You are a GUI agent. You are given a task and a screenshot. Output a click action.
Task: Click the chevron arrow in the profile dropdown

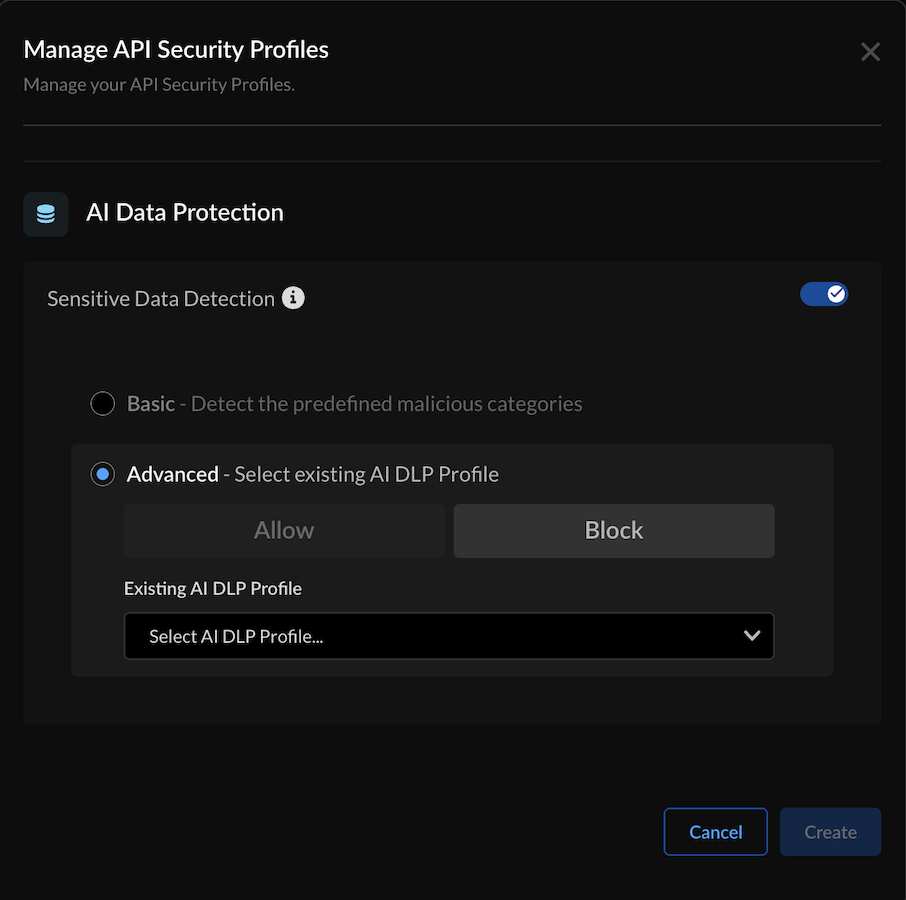click(x=752, y=636)
